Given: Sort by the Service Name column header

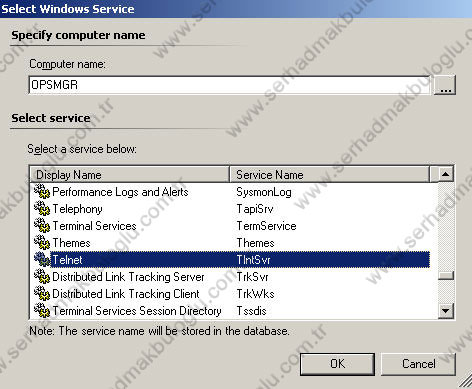Looking at the screenshot, I should (x=330, y=175).
